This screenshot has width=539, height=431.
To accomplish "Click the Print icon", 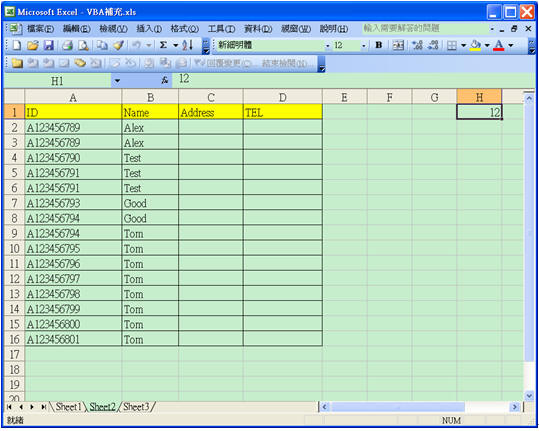I will pyautogui.click(x=68, y=45).
